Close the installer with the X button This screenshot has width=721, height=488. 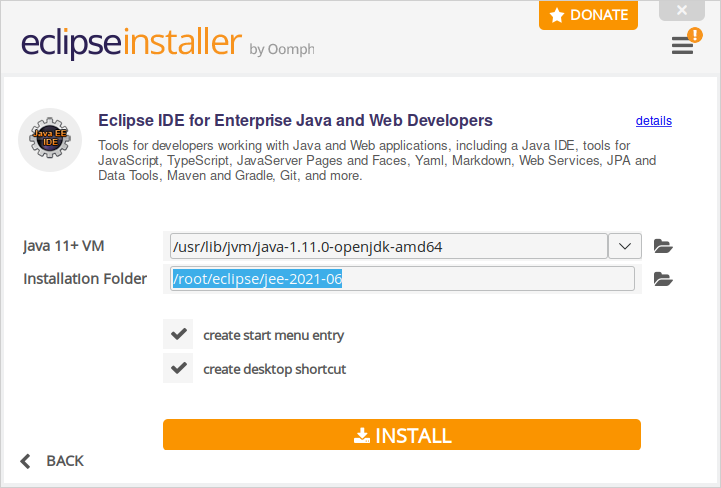coord(682,11)
